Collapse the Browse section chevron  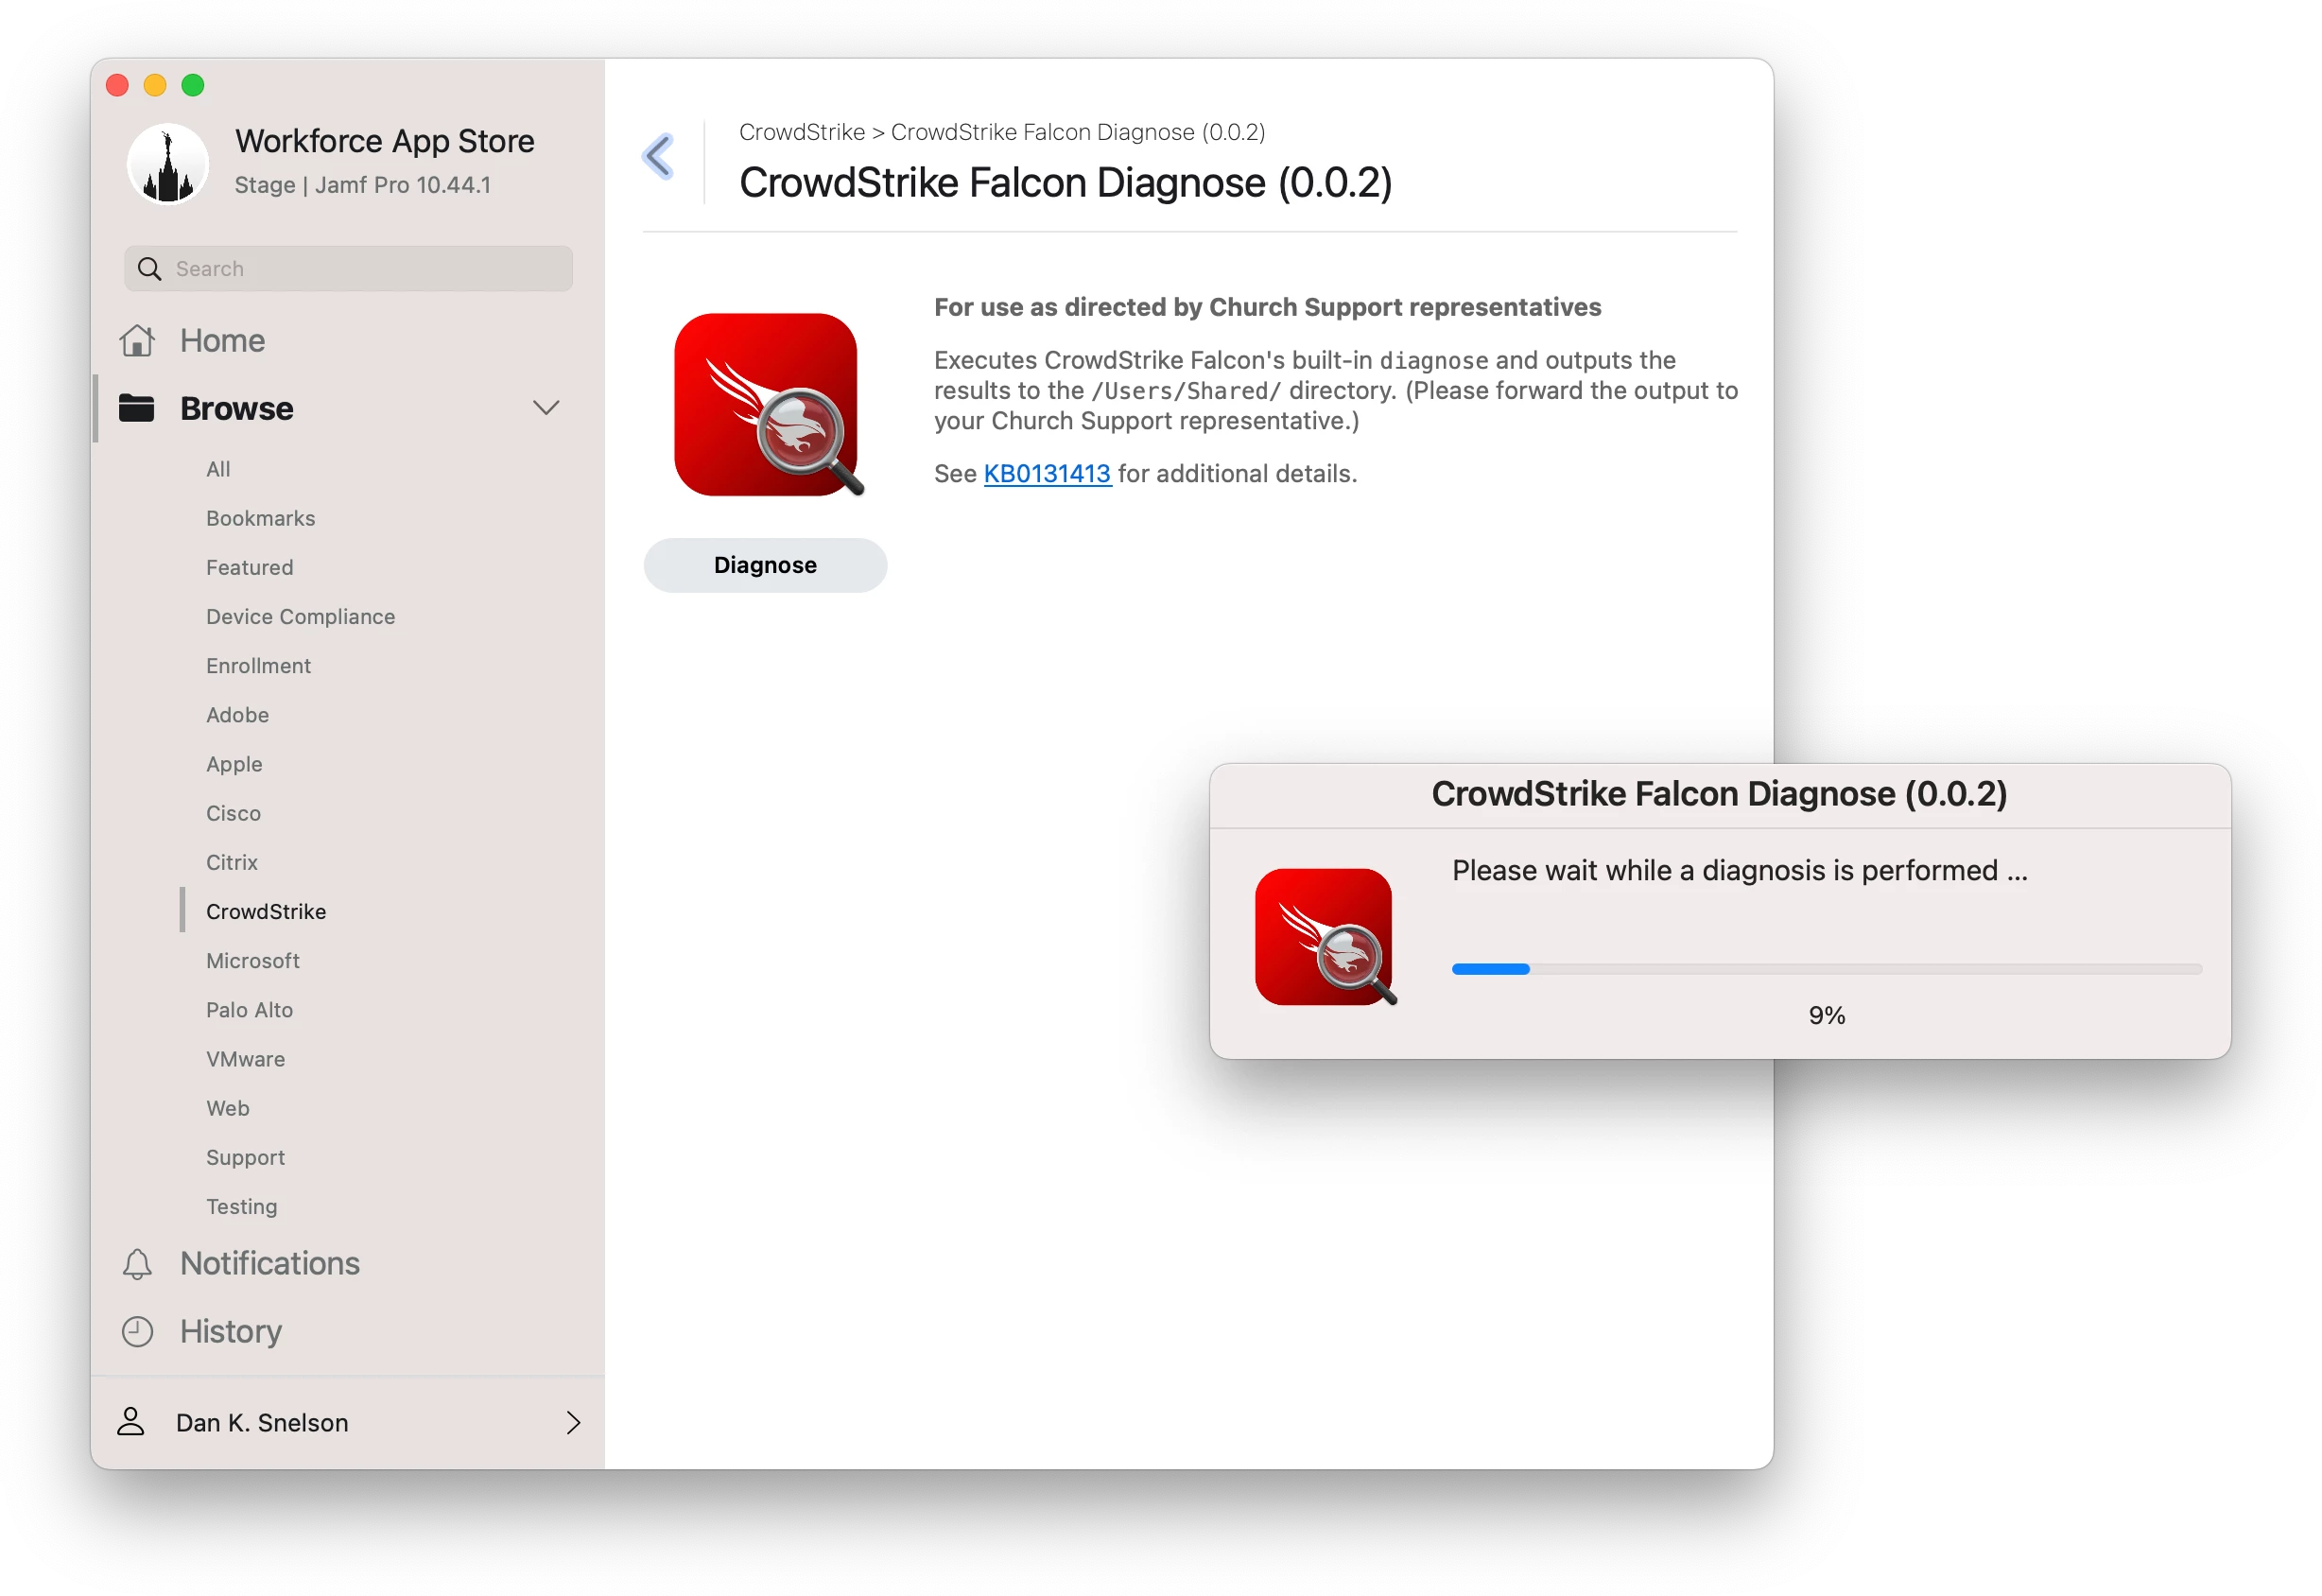pos(546,408)
